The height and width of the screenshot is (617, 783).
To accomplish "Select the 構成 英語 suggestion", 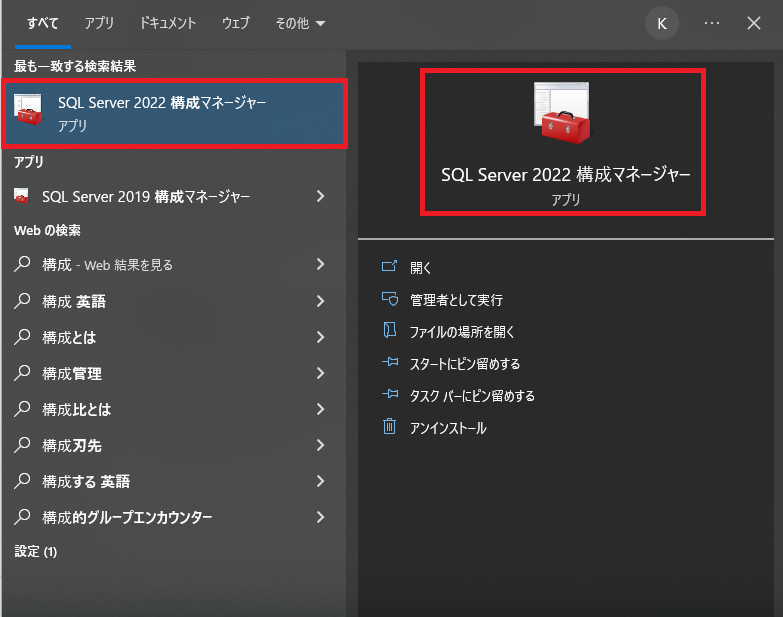I will pyautogui.click(x=74, y=302).
